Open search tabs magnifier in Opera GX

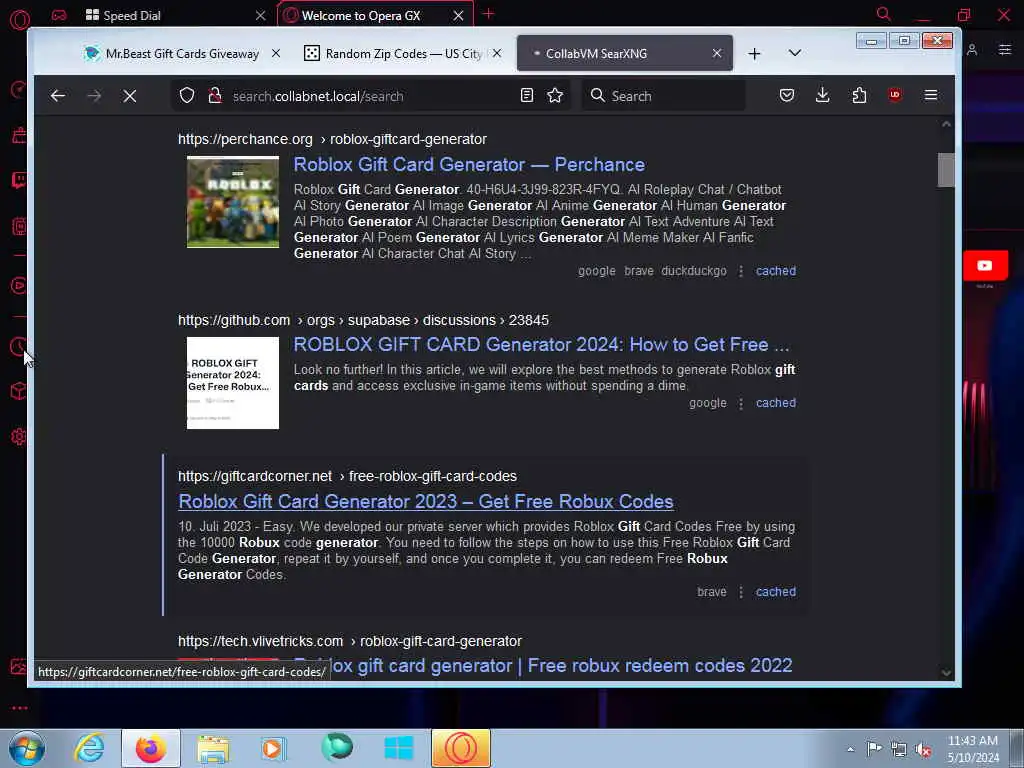pyautogui.click(x=884, y=14)
